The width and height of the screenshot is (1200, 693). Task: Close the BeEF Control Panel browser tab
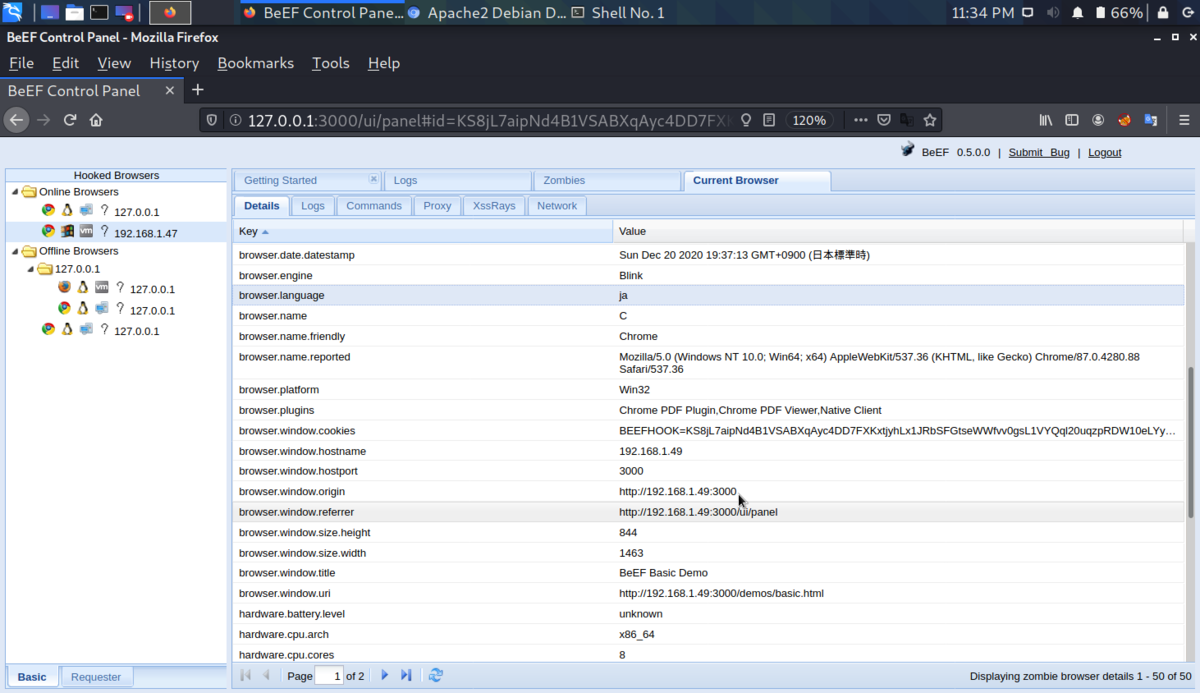pos(169,90)
